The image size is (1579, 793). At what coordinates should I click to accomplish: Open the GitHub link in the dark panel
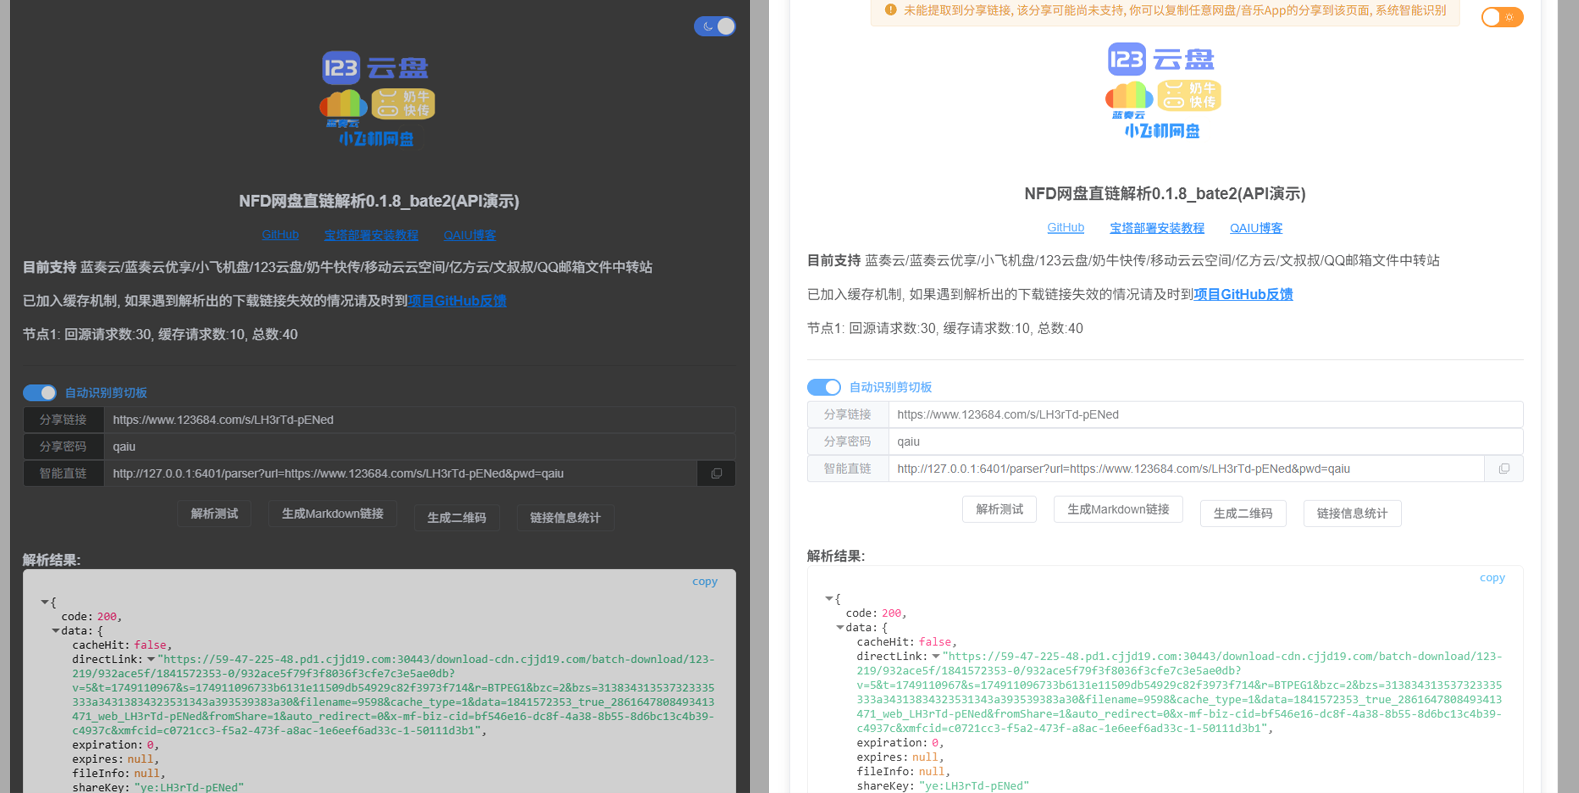(x=280, y=235)
